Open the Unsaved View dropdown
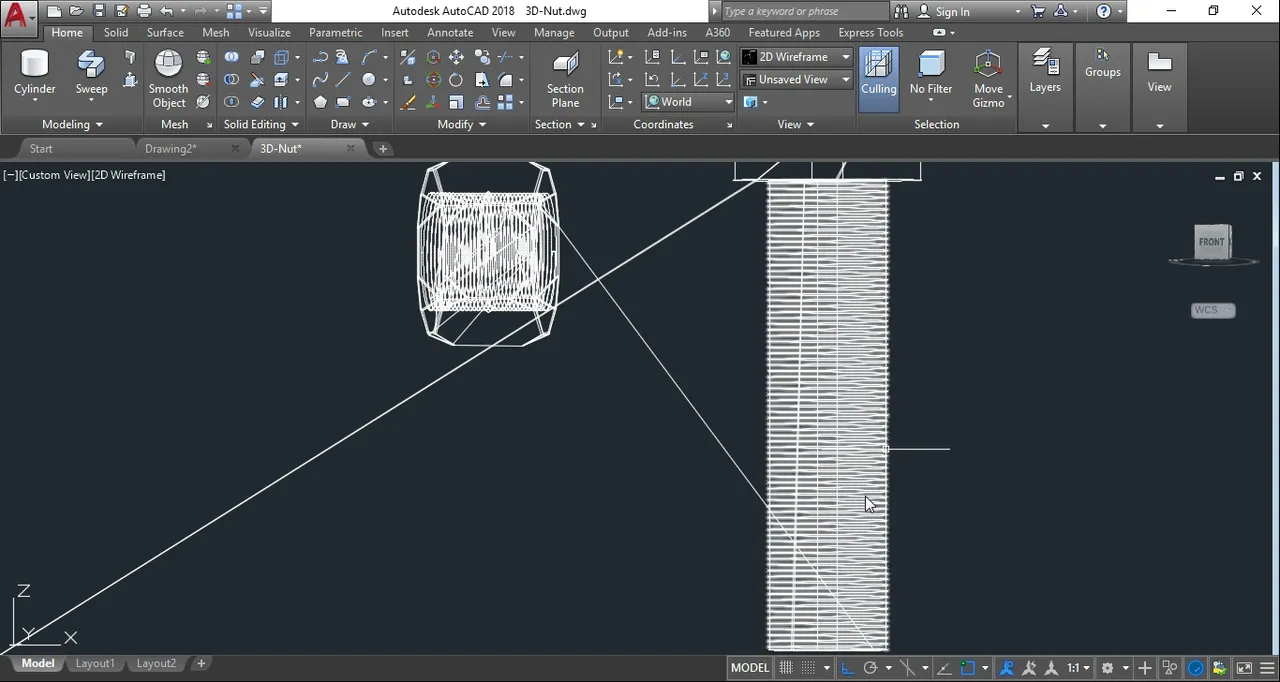 (x=796, y=79)
